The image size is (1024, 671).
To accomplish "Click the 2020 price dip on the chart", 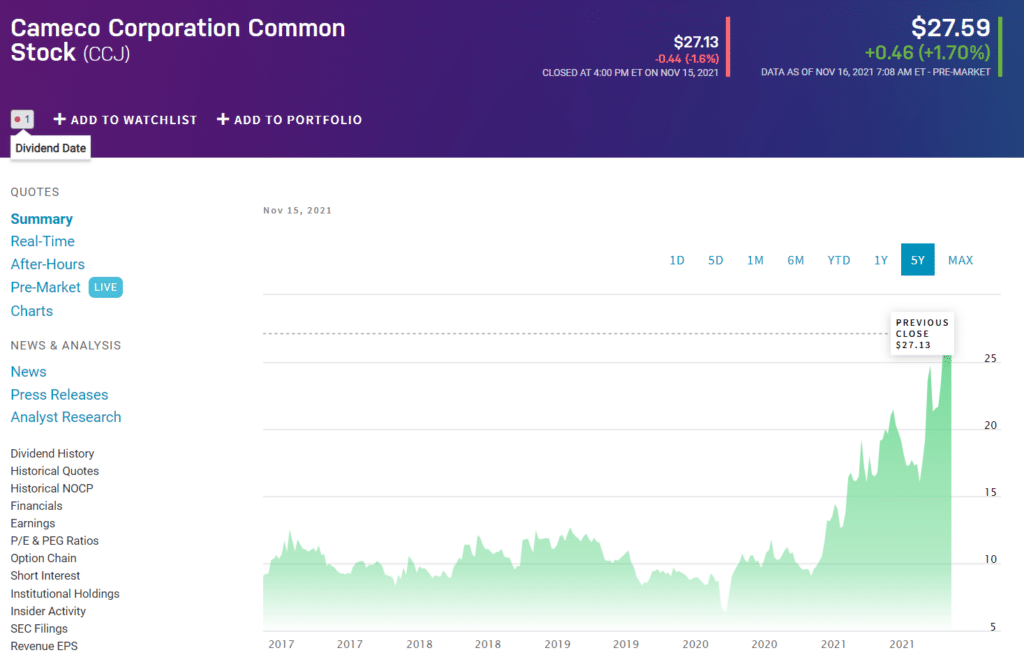I will 724,610.
